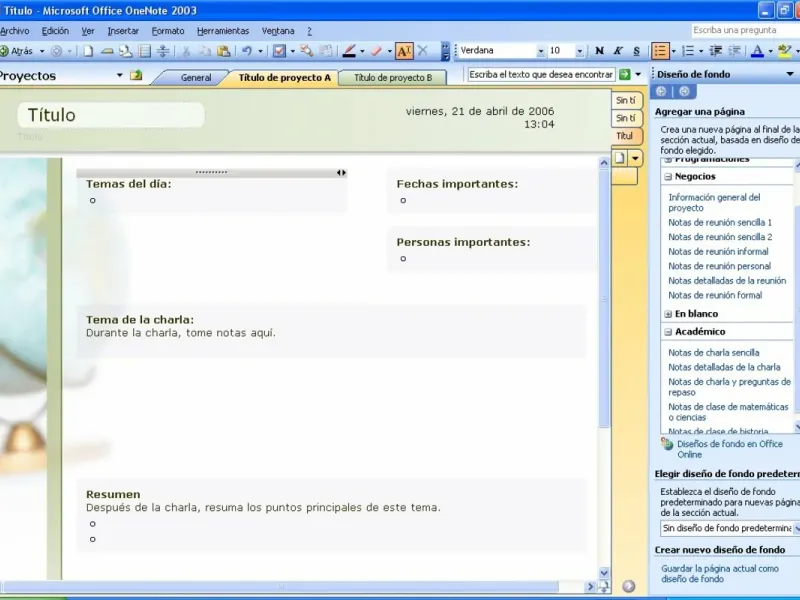Click the Delete X icon
Image resolution: width=800 pixels, height=600 pixels.
pos(422,51)
